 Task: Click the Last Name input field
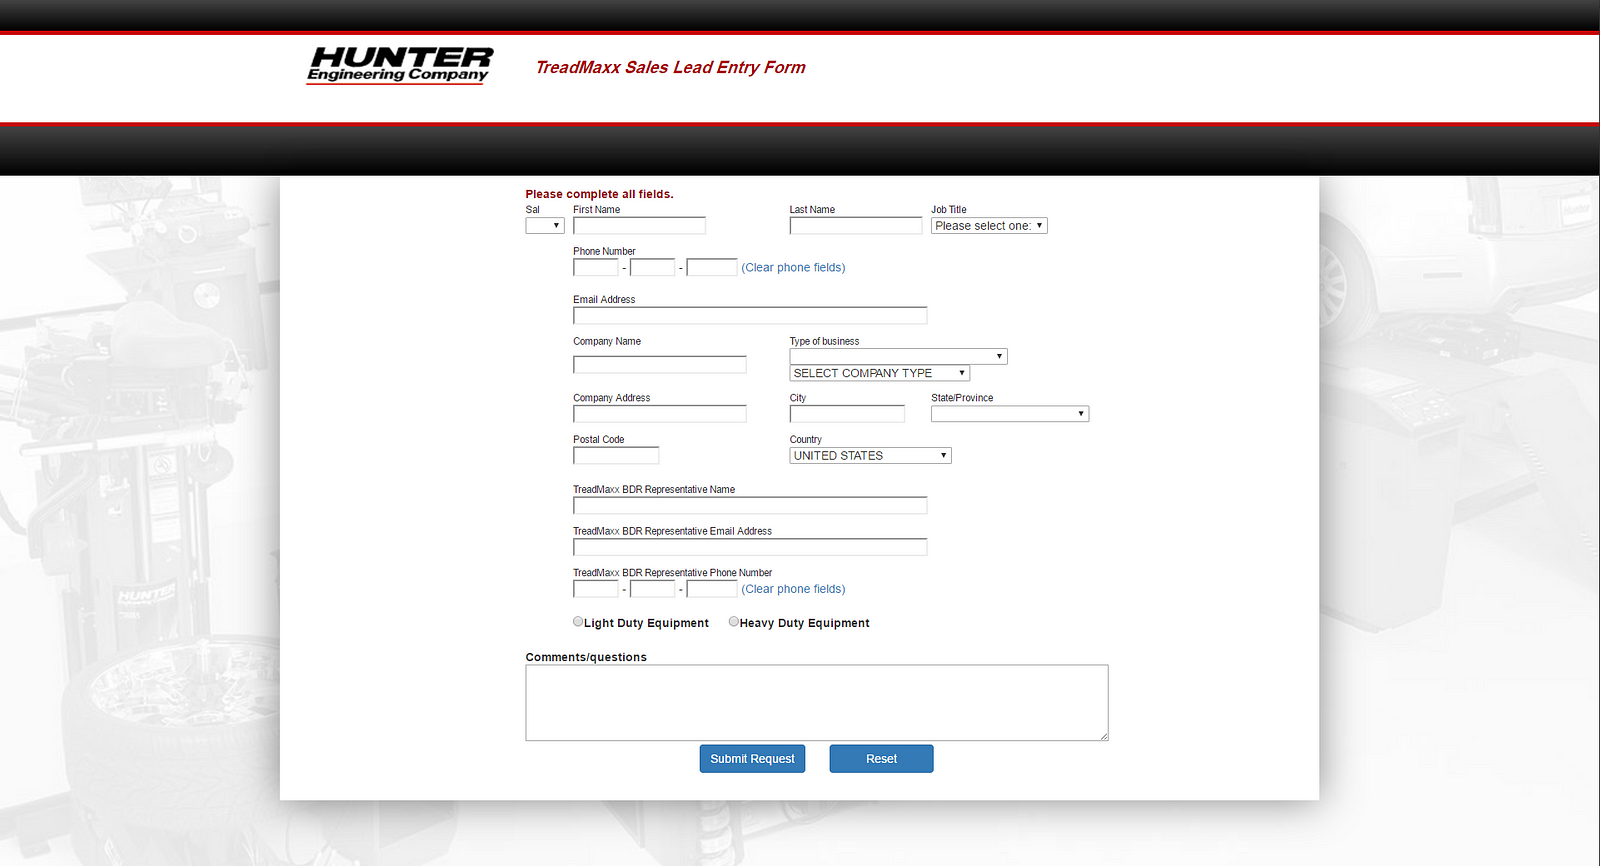856,226
